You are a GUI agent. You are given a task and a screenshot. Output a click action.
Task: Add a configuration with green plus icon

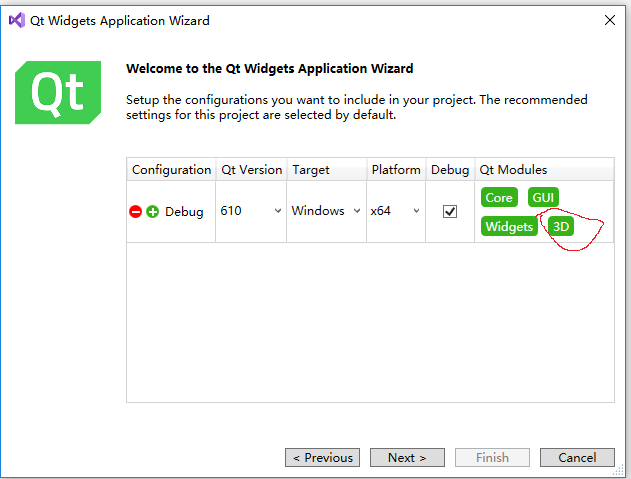(153, 211)
